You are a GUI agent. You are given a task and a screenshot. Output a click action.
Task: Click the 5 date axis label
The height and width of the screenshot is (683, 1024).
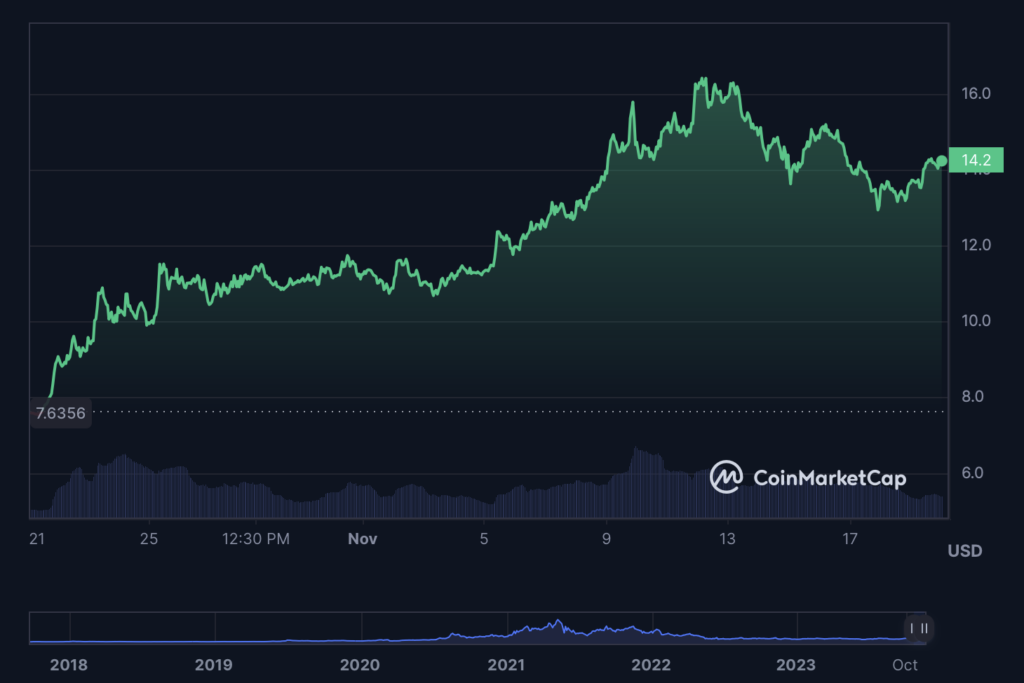pyautogui.click(x=484, y=539)
